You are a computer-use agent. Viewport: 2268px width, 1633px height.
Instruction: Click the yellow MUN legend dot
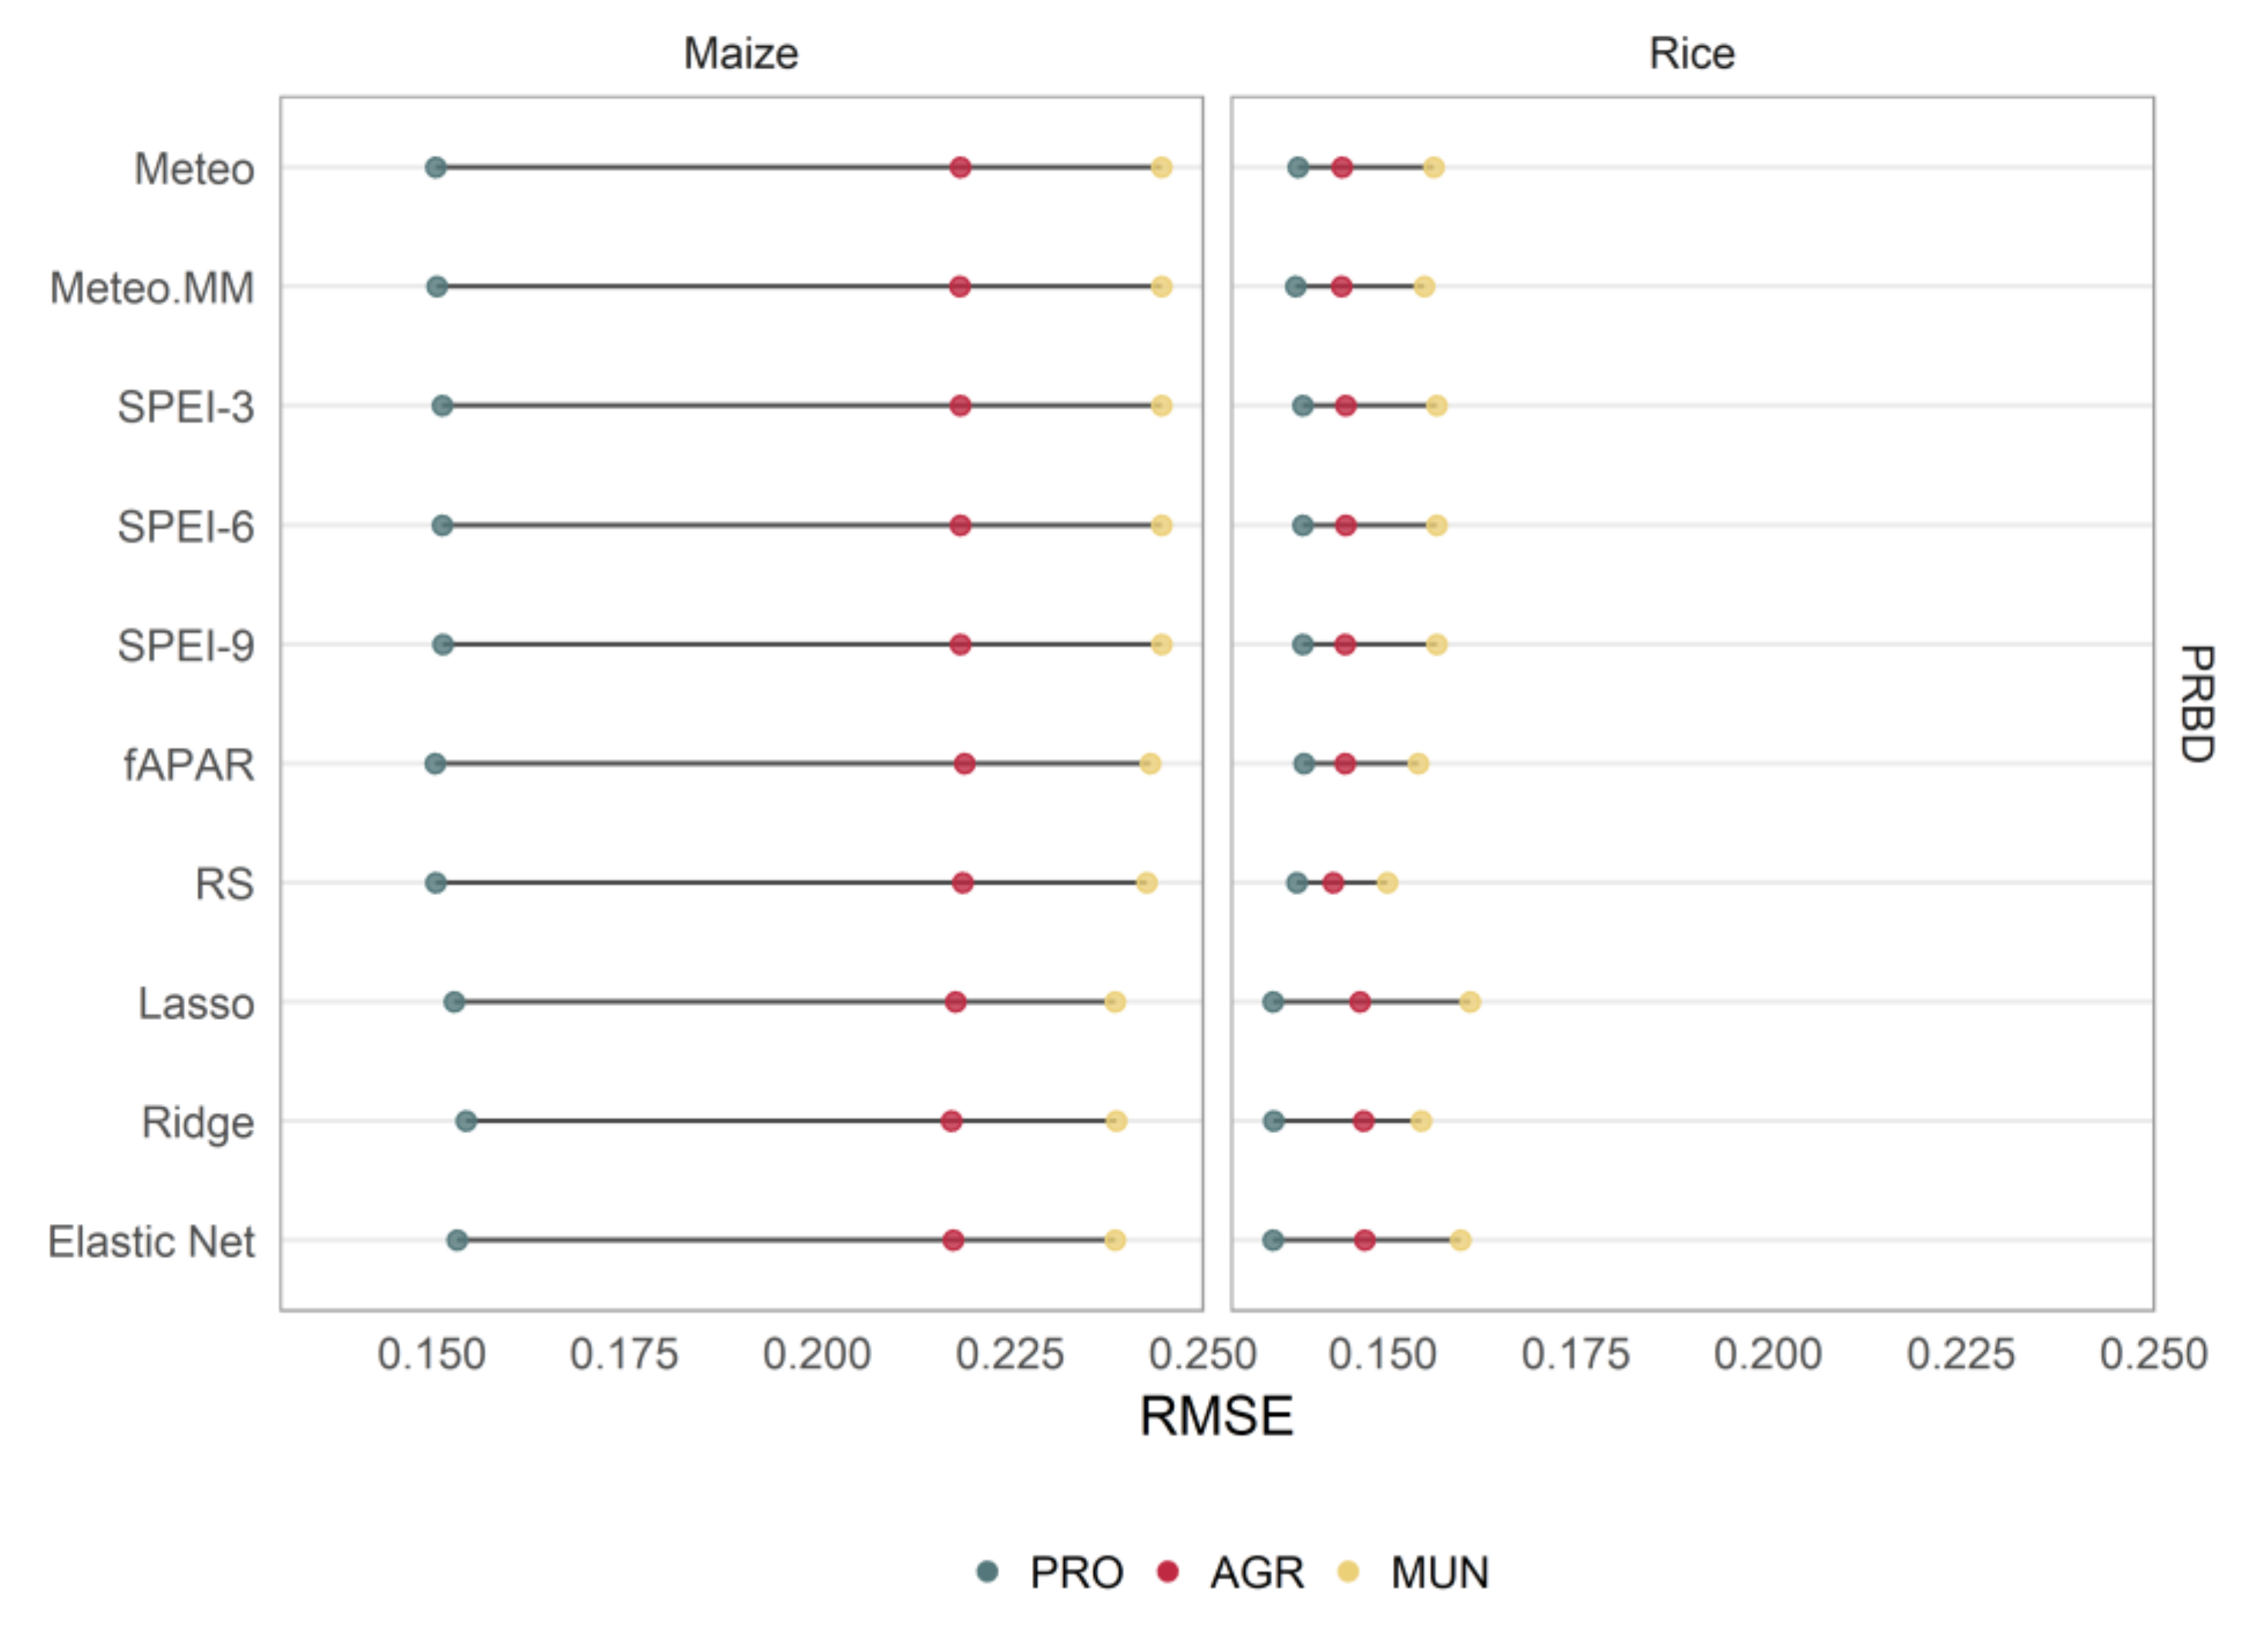pos(1349,1572)
